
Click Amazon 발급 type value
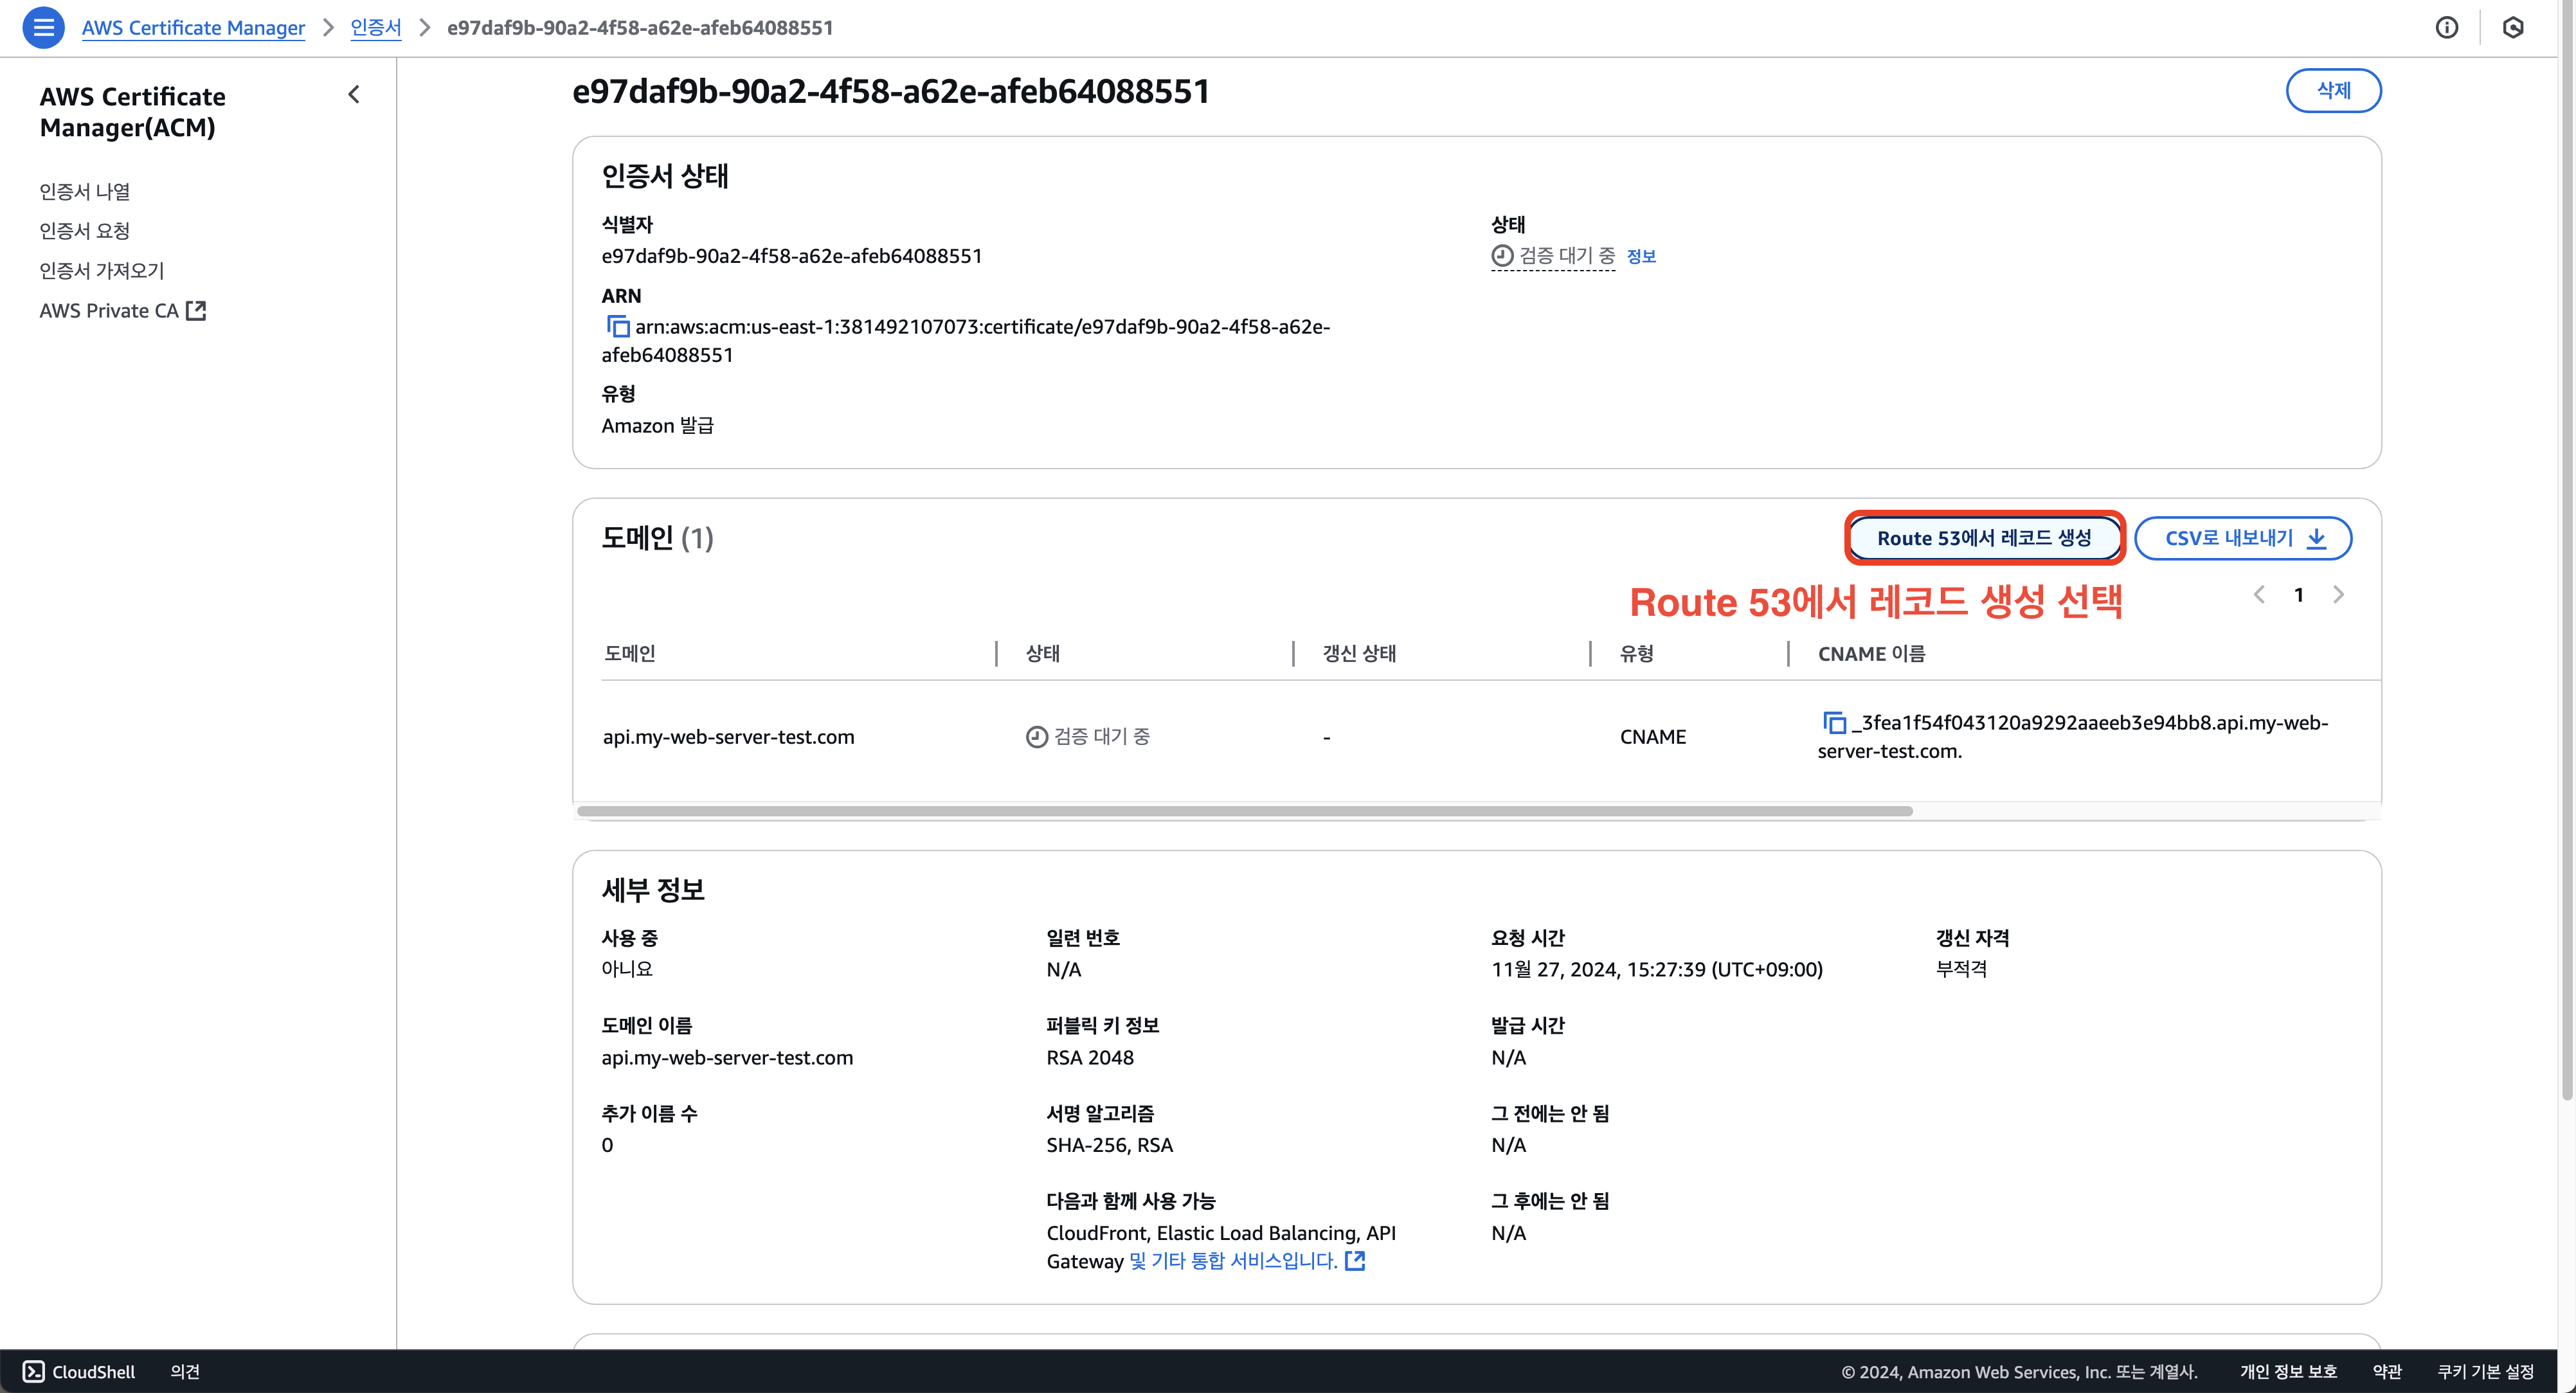pos(657,426)
